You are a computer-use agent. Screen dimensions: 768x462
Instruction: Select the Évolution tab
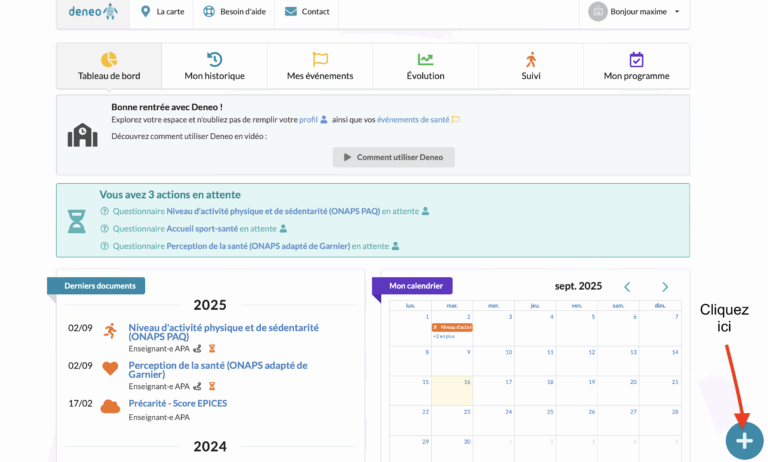[x=425, y=66]
